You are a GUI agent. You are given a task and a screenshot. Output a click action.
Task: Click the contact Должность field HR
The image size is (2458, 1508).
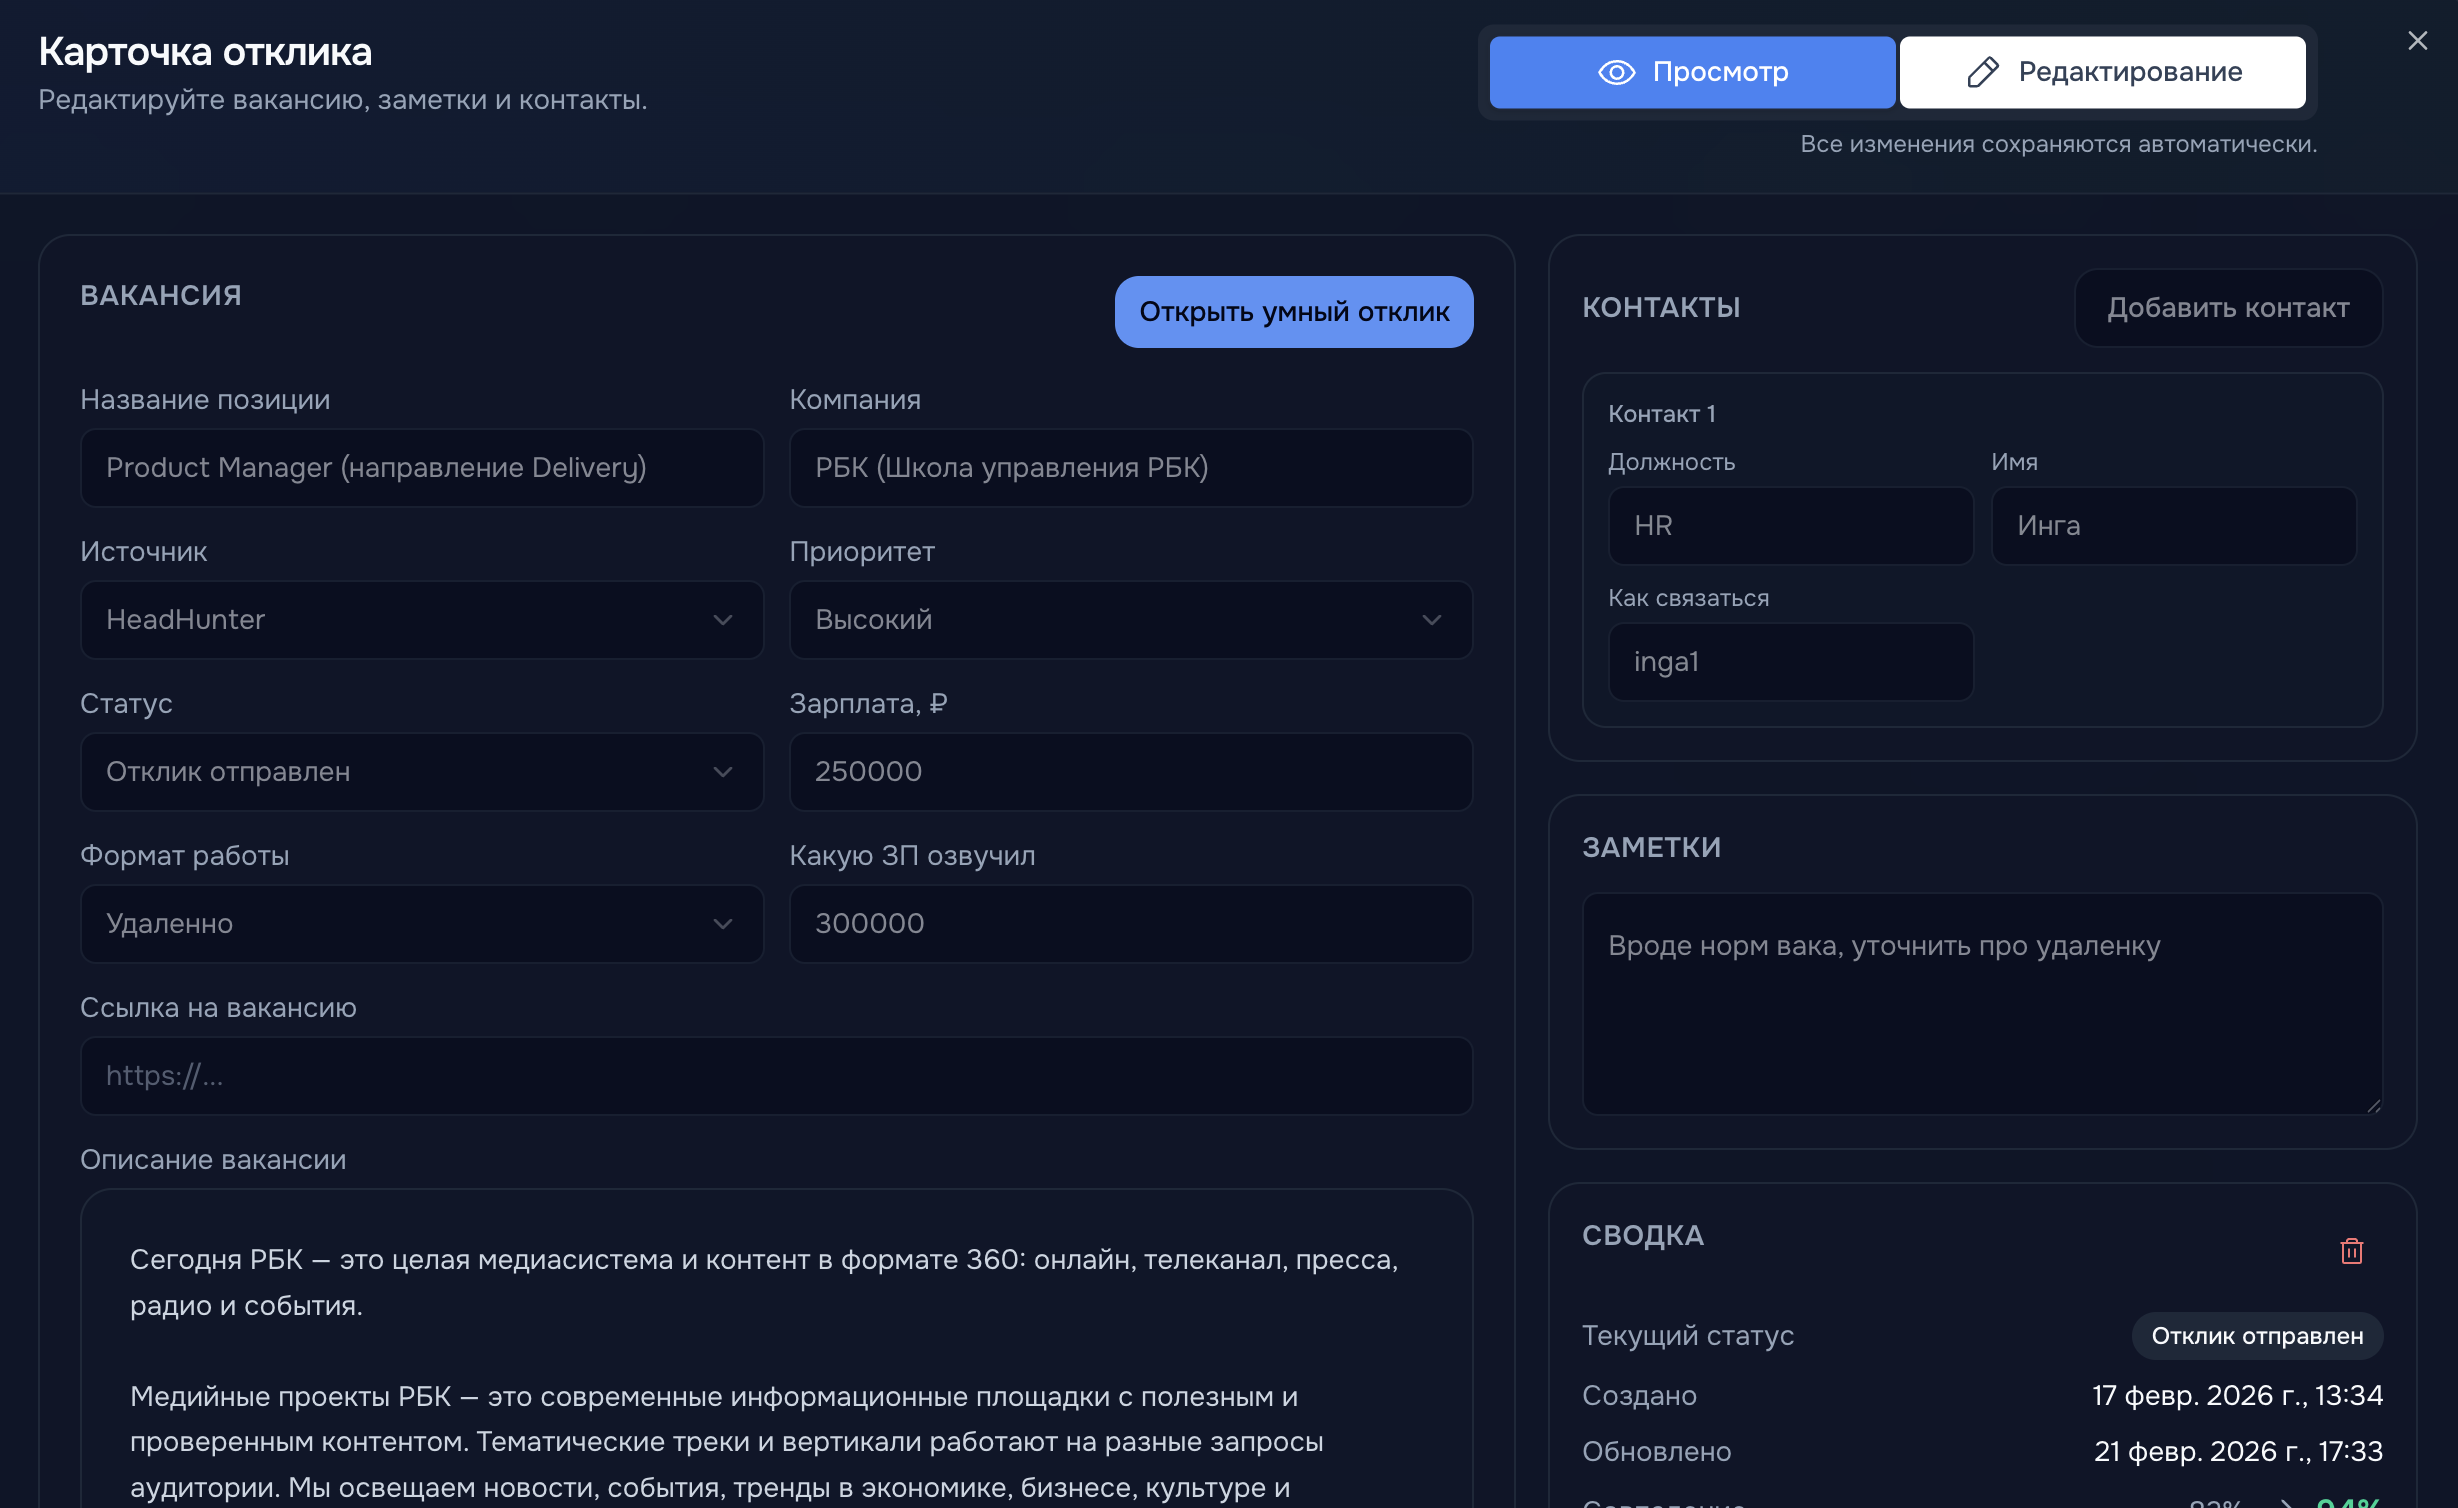1790,526
